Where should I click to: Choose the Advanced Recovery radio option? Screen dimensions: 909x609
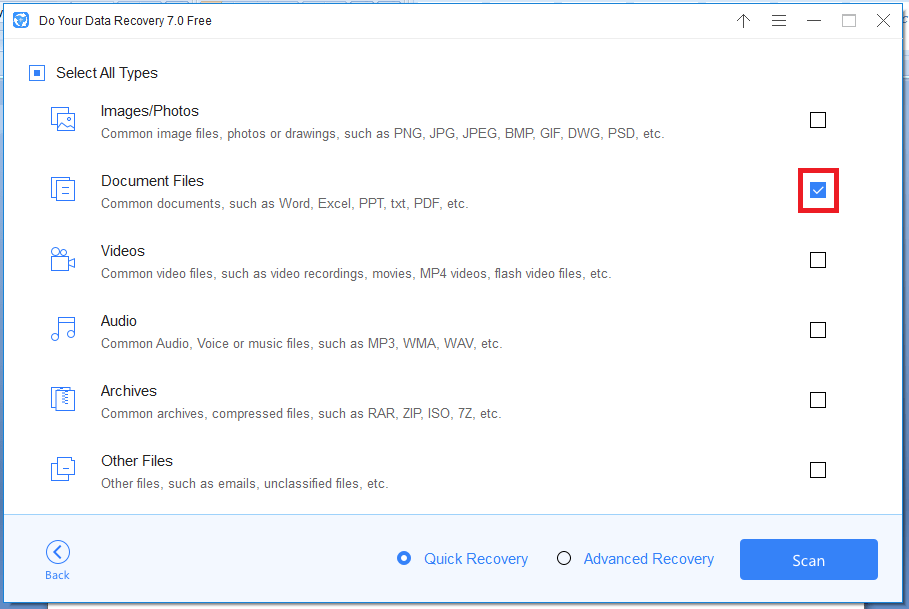(563, 559)
